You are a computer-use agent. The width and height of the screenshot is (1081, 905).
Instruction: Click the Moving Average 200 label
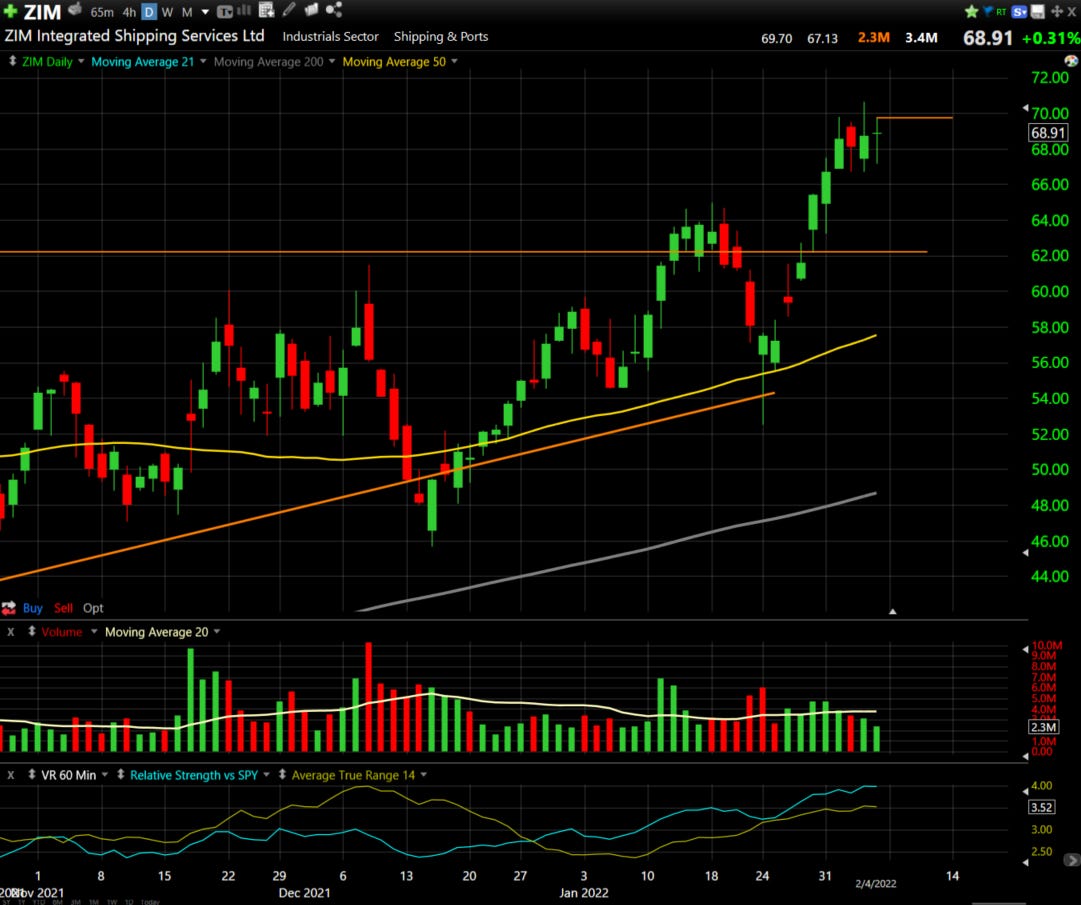[268, 61]
